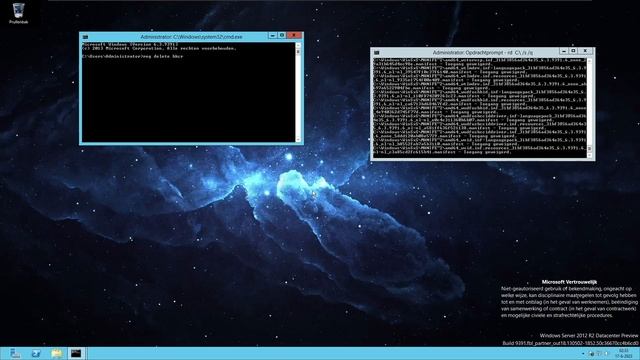Click the Opdrachtprompt scrollbar thumb
The image size is (640, 360).
click(589, 149)
